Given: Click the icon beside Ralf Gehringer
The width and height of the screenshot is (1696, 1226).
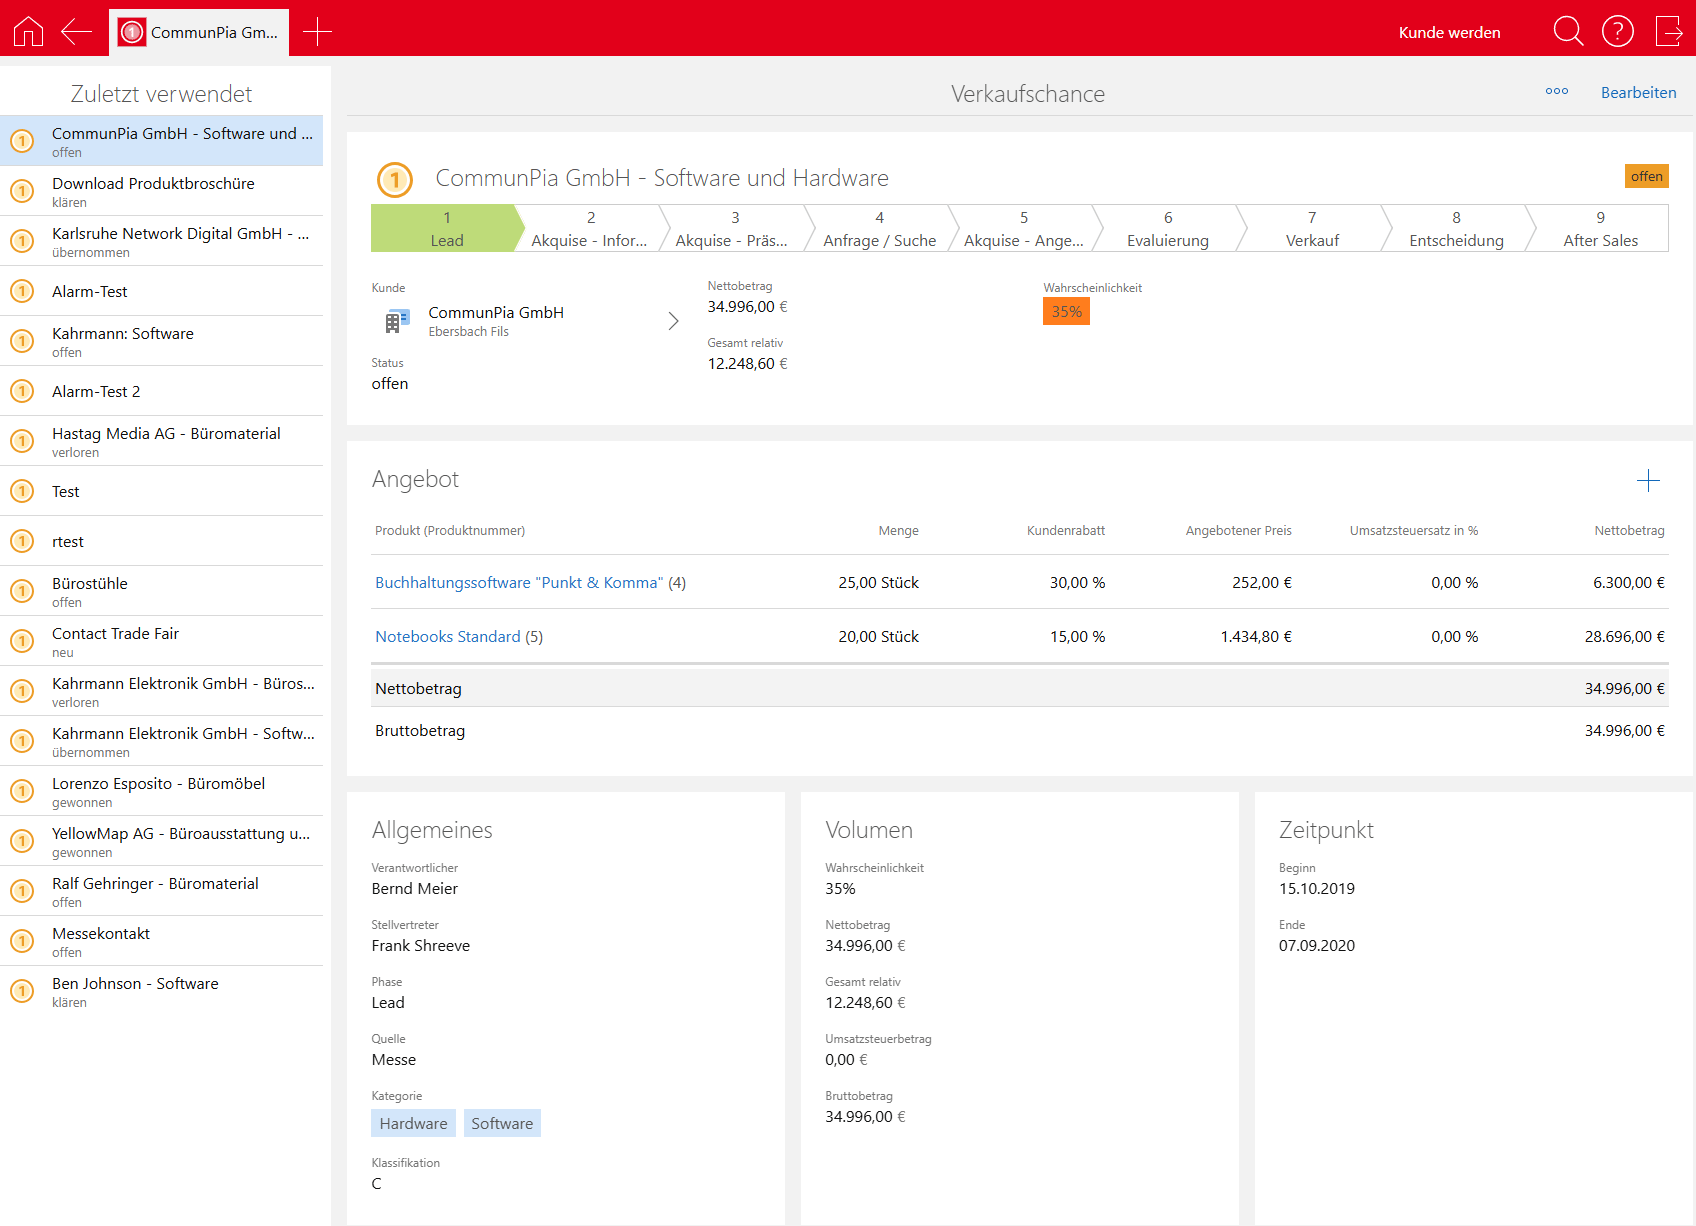Looking at the screenshot, I should 22,891.
